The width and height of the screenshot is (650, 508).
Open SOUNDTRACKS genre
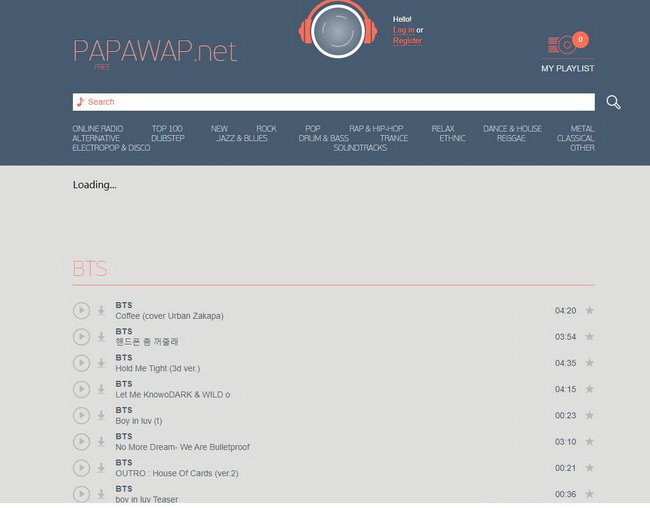pos(360,148)
